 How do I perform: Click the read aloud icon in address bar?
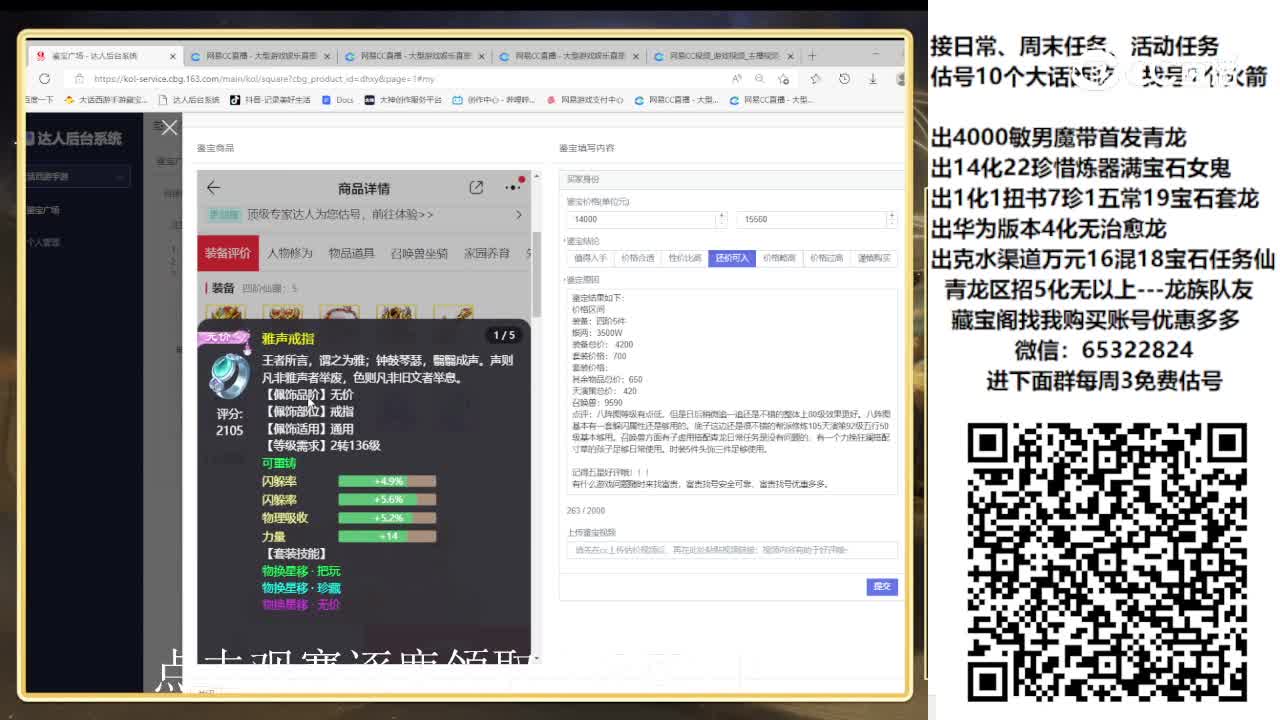(x=737, y=78)
